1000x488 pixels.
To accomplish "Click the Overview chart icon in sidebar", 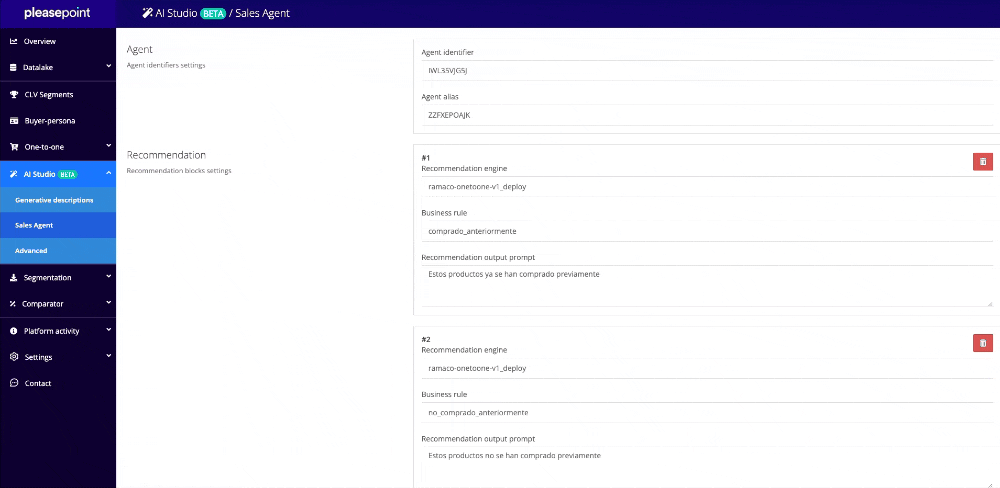I will pyautogui.click(x=14, y=41).
